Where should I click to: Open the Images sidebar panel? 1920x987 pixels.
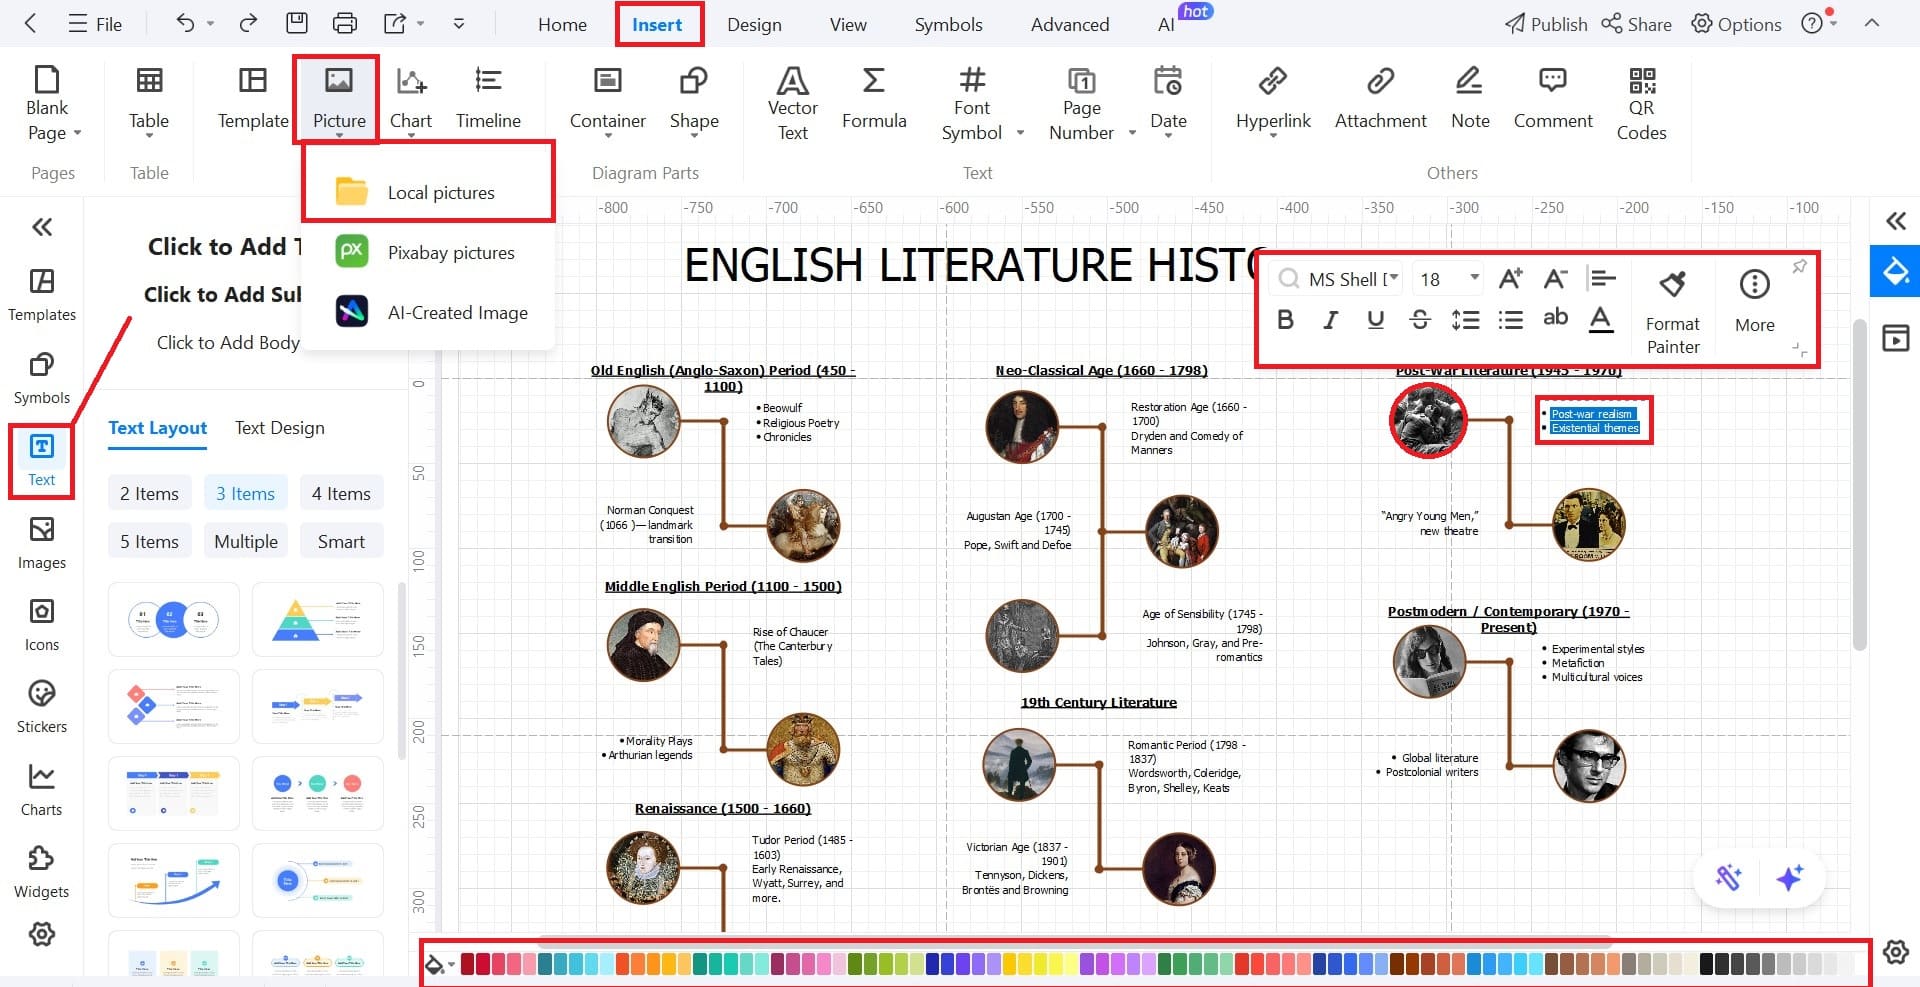pyautogui.click(x=41, y=543)
